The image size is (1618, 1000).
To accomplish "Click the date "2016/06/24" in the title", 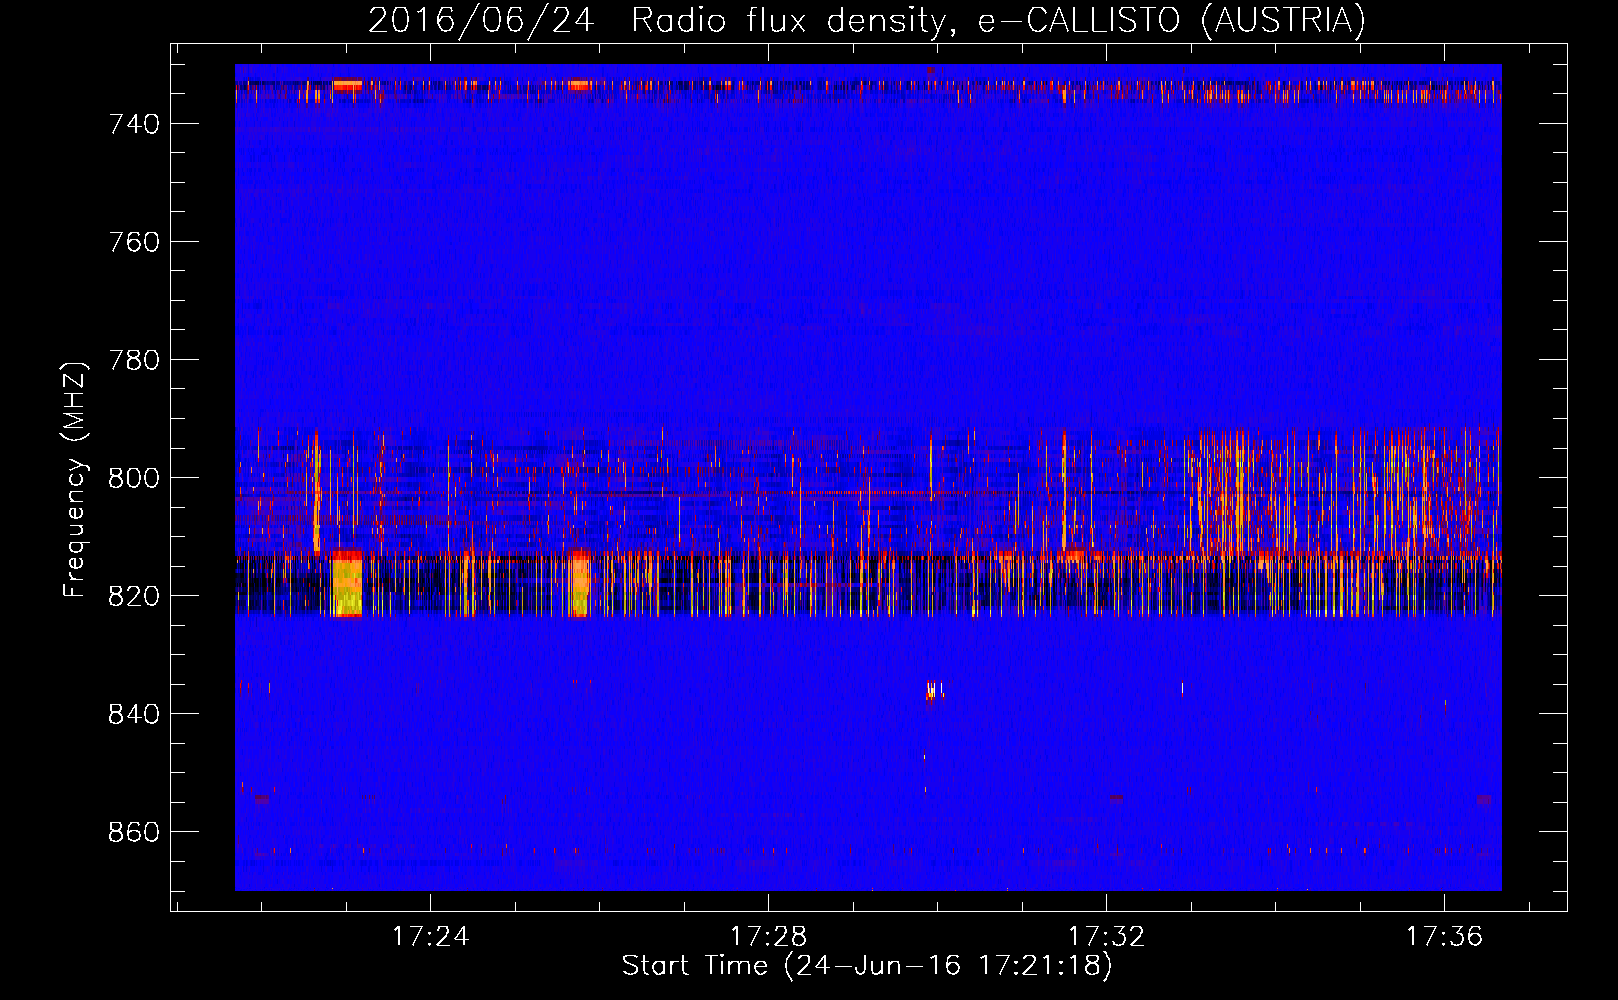I will tap(481, 21).
